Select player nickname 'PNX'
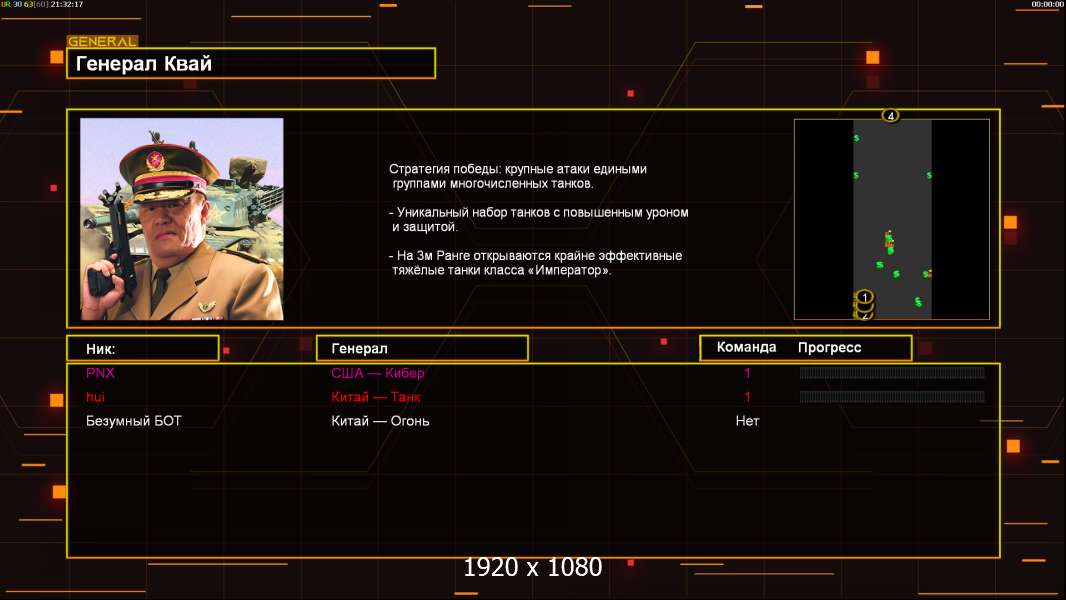This screenshot has width=1066, height=600. (x=100, y=372)
